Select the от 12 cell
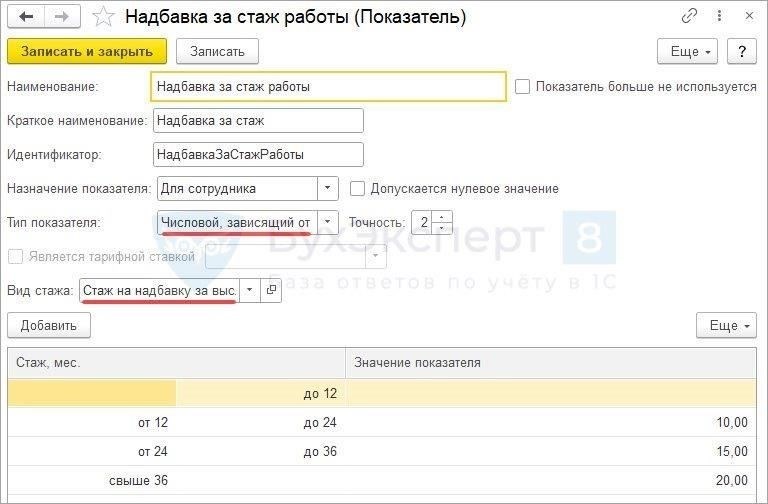 click(92, 422)
